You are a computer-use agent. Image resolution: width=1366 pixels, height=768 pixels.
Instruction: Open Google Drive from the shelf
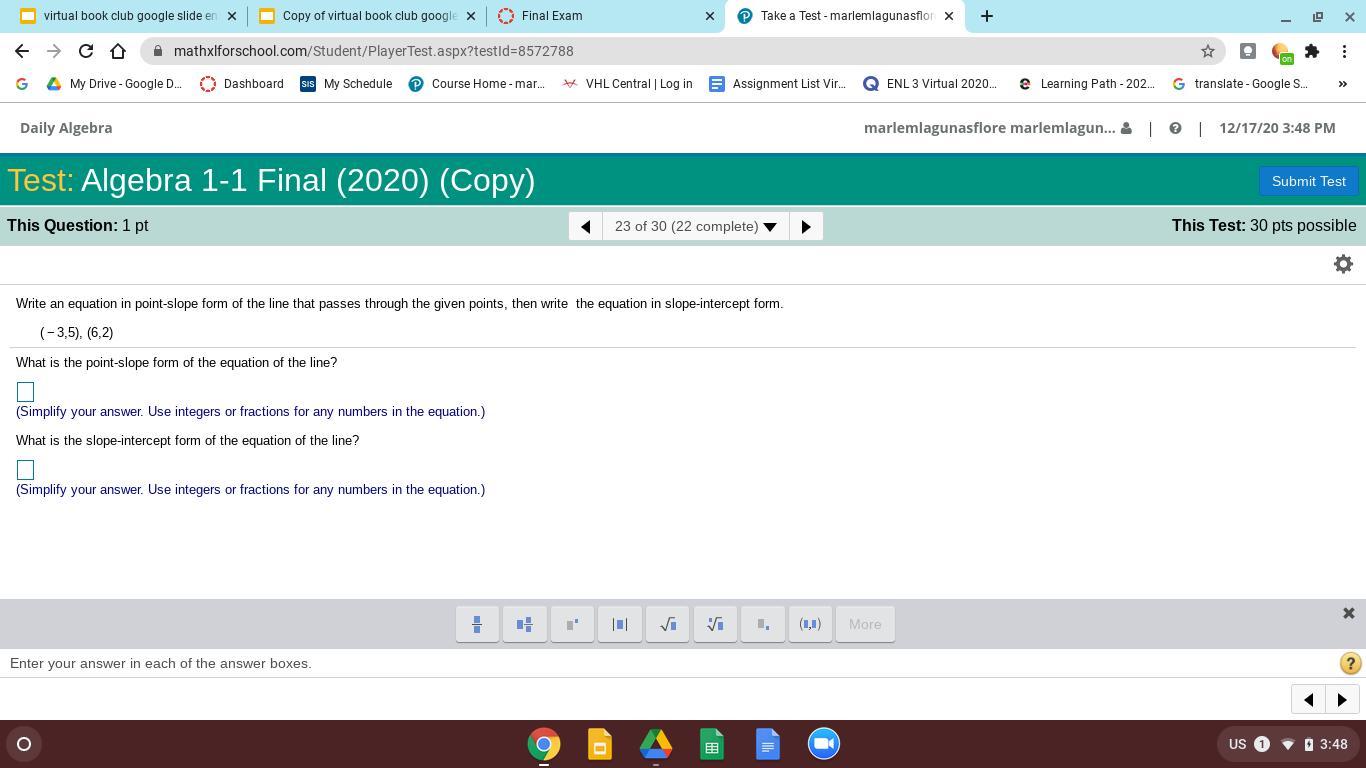(656, 744)
